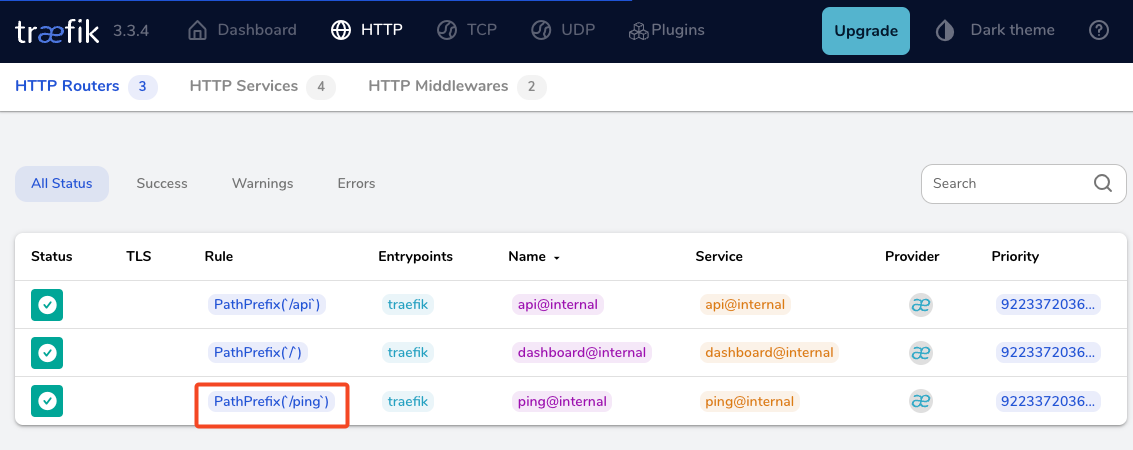Click the search magnifier icon
This screenshot has height=450, width=1133.
(1103, 183)
